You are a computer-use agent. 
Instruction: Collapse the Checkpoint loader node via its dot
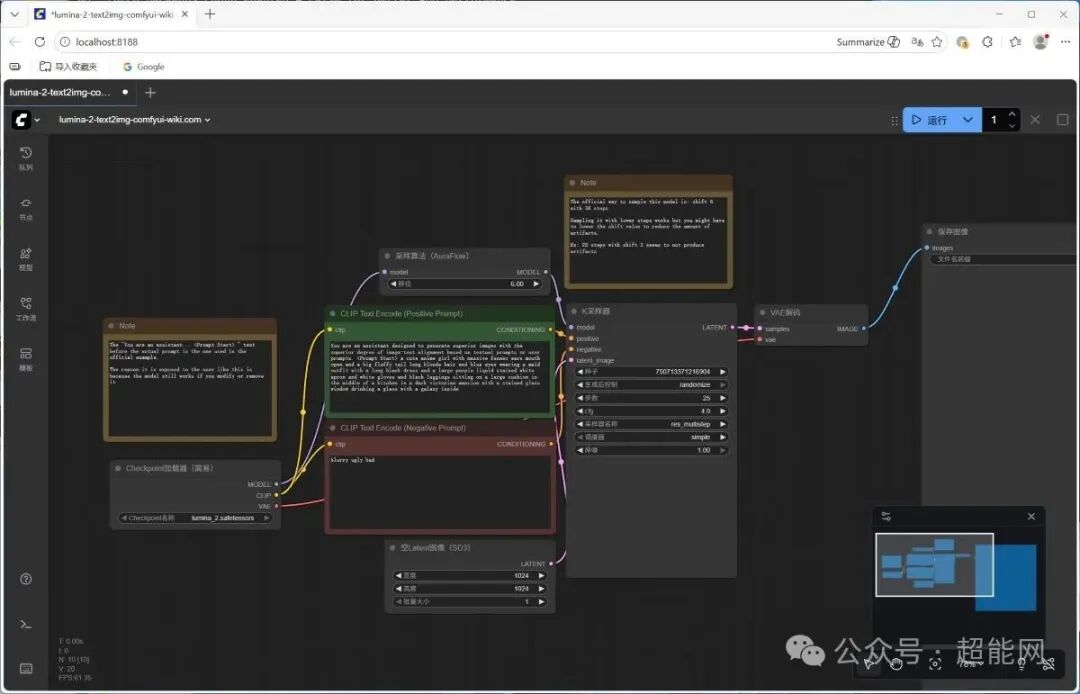click(x=118, y=468)
